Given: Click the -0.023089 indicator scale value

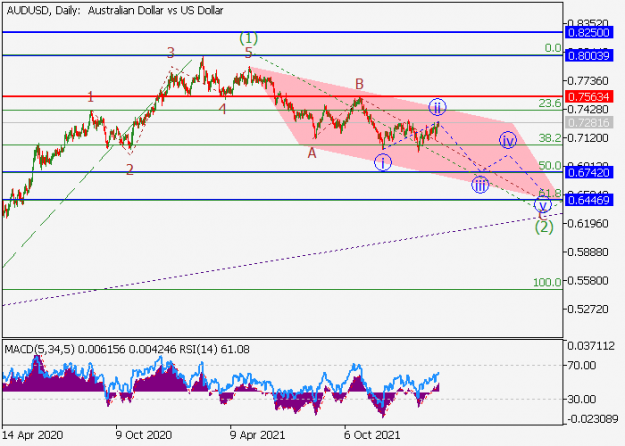Looking at the screenshot, I should 592,419.
